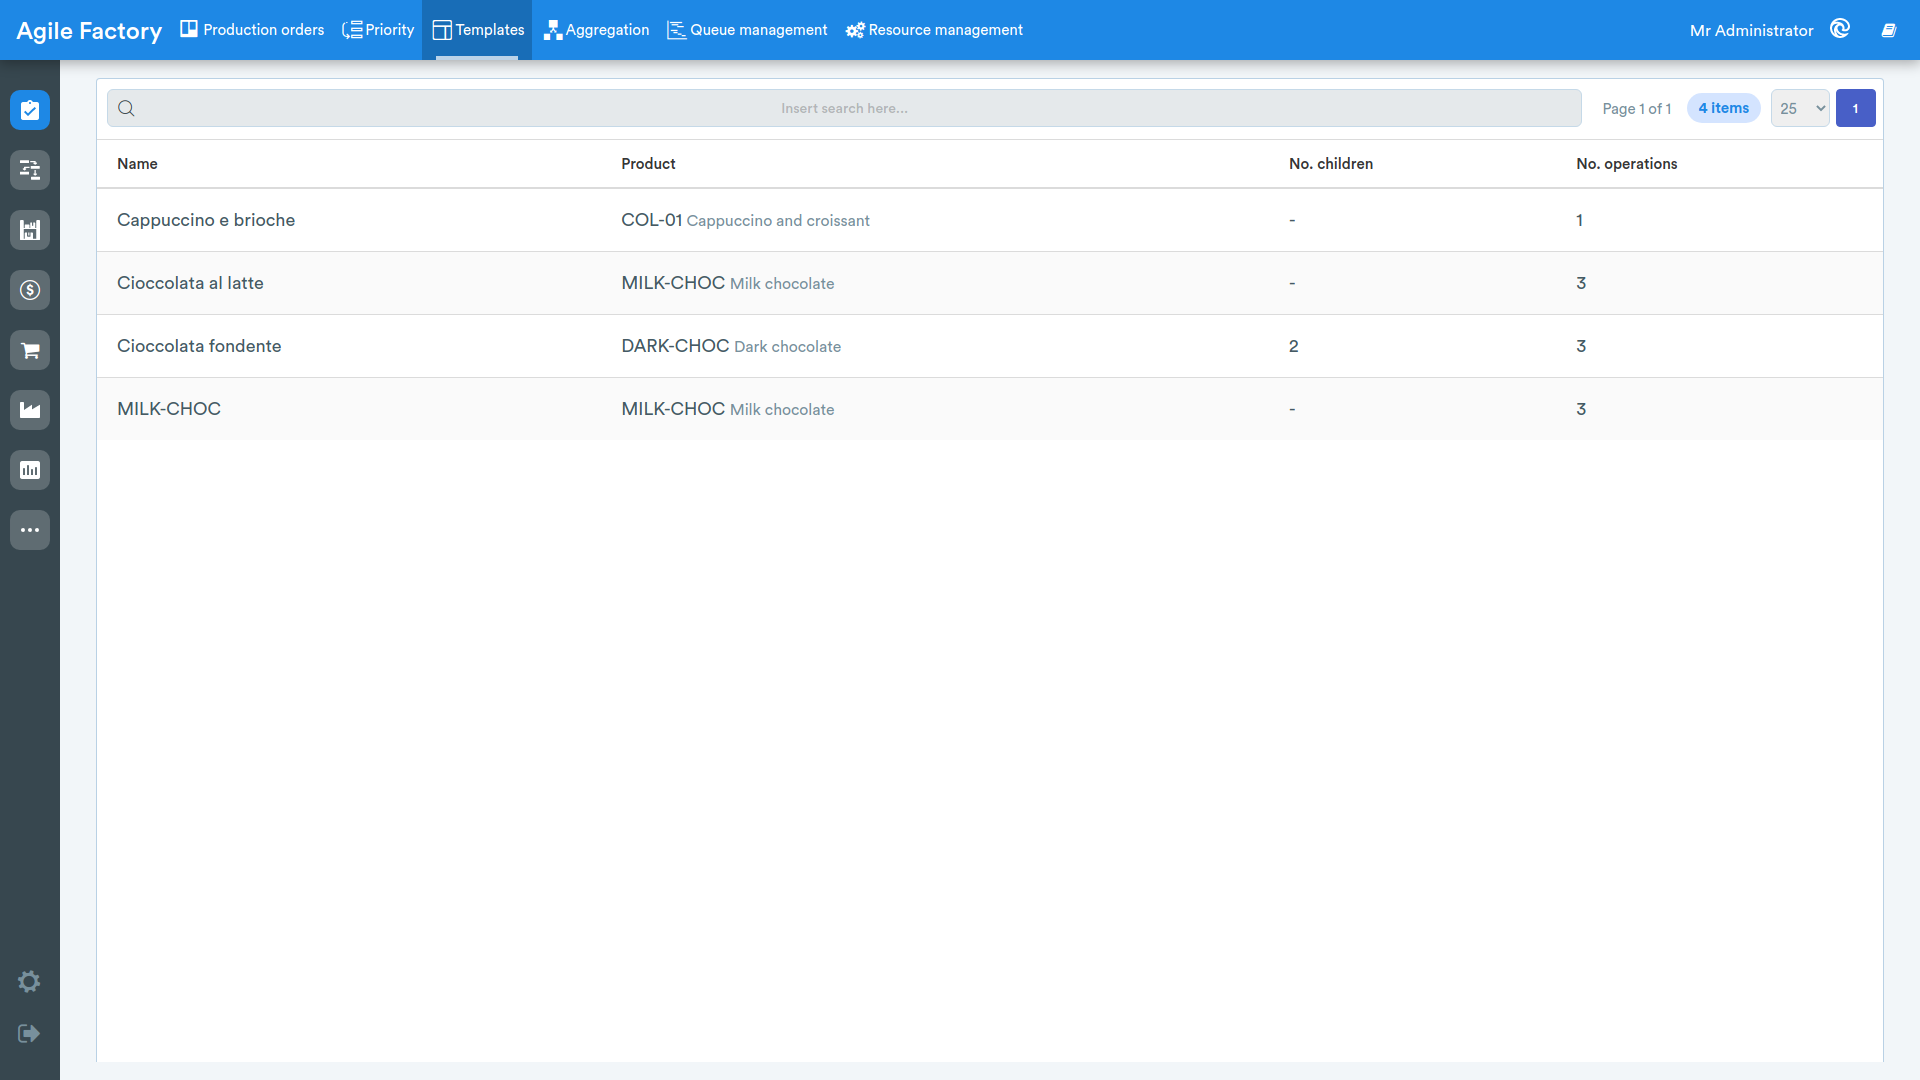
Task: Select the Templates tab
Action: click(x=477, y=30)
